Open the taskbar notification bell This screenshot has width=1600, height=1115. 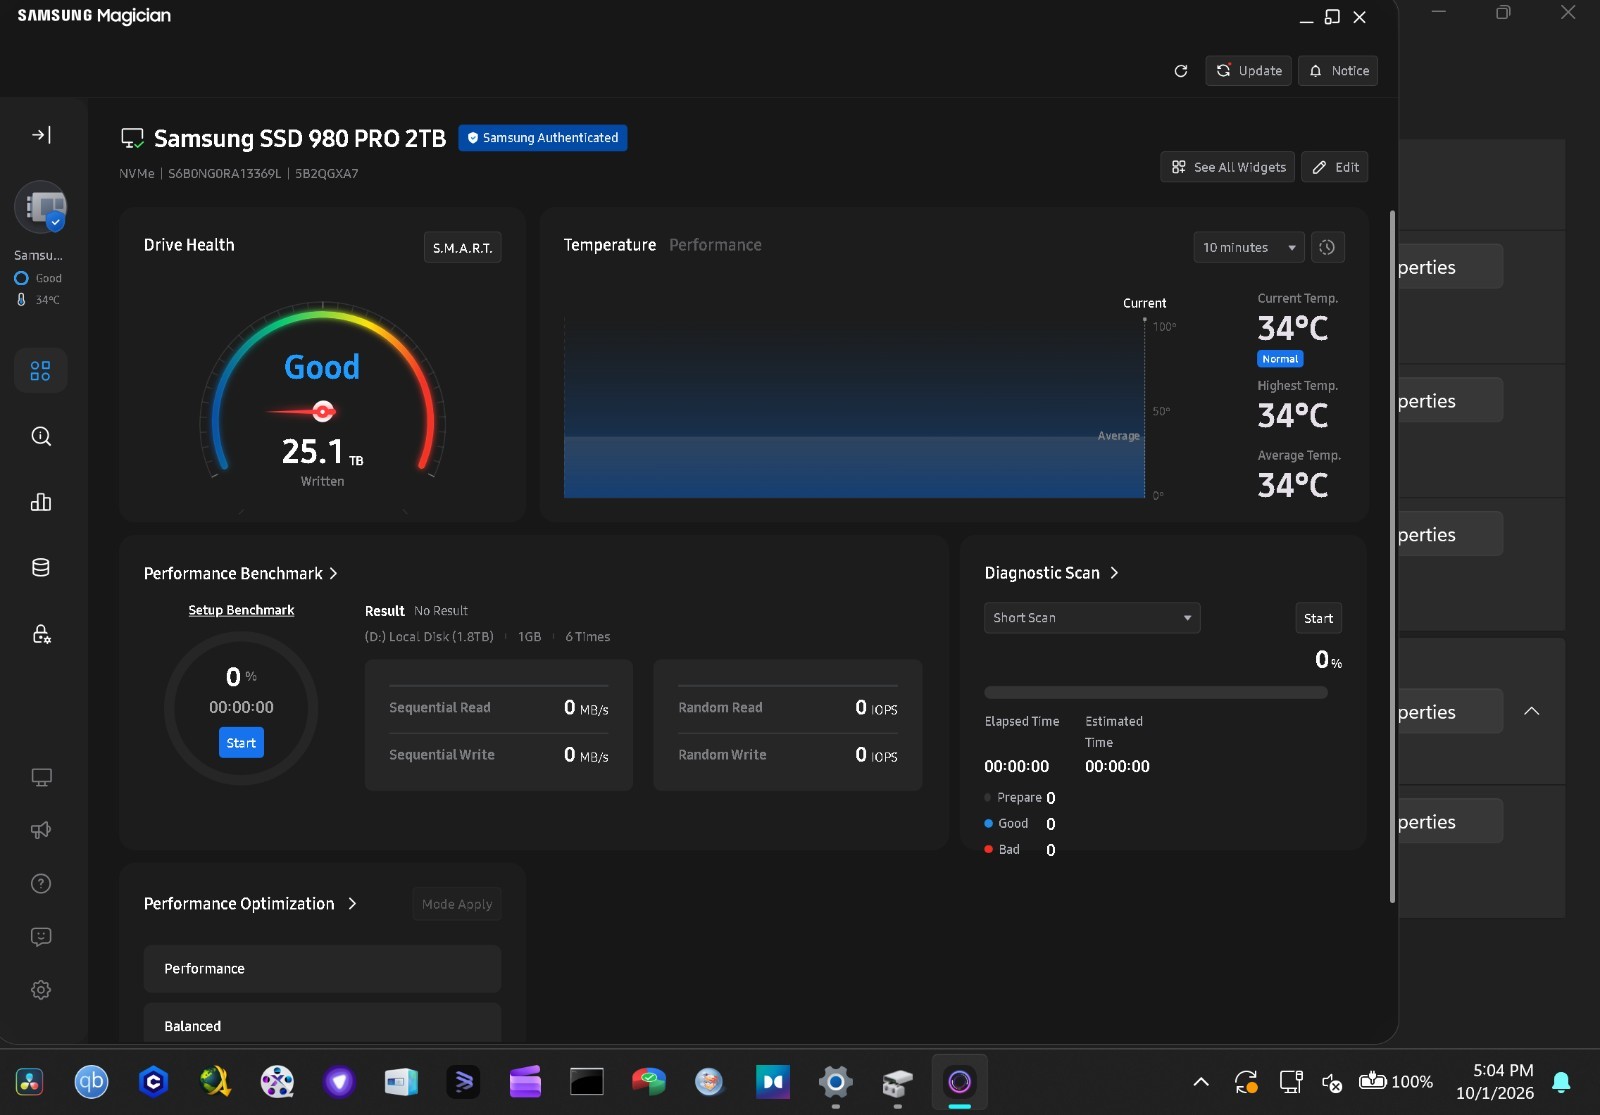pos(1561,1082)
